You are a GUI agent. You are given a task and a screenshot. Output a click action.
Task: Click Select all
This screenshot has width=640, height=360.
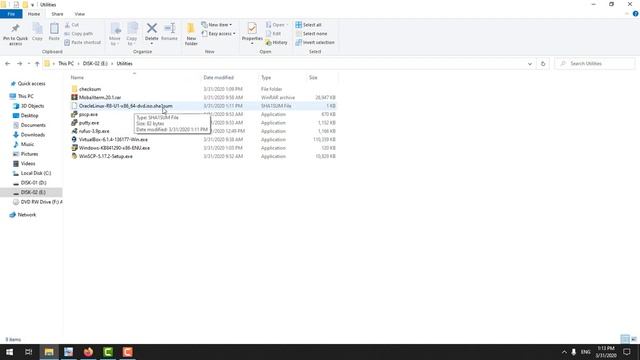coord(309,25)
